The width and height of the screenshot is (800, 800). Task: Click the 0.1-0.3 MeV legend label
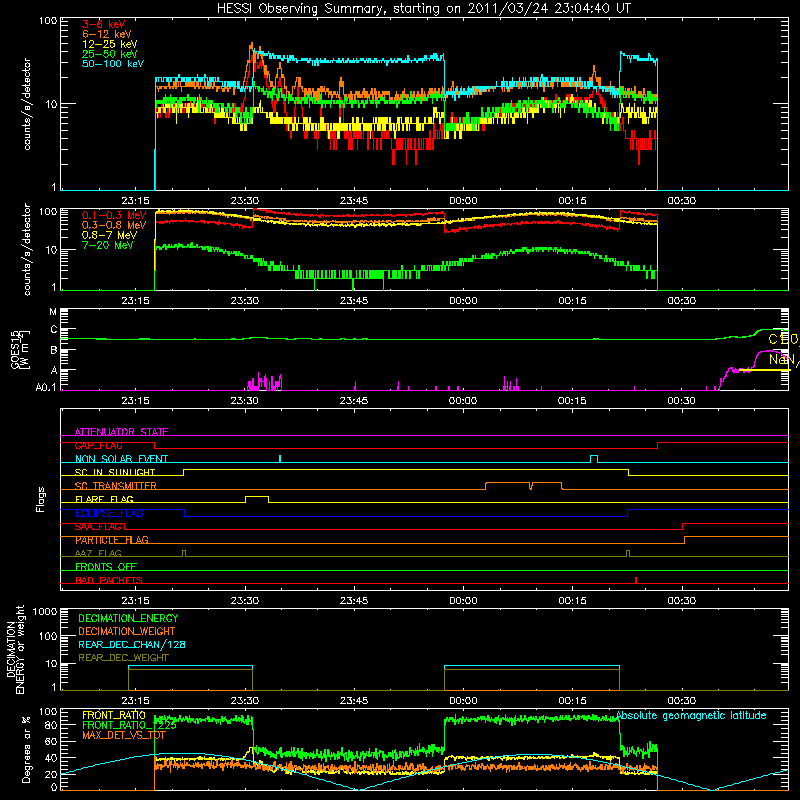click(114, 215)
